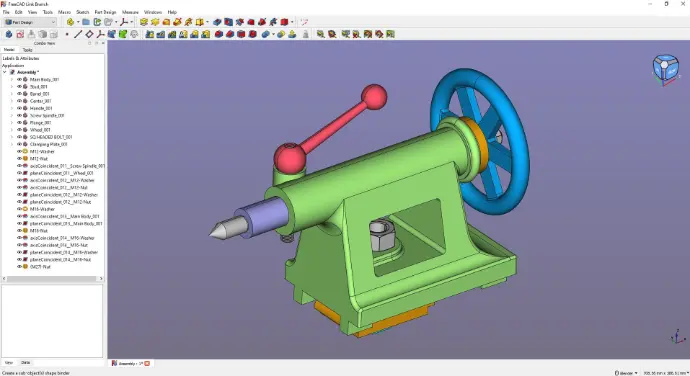The height and width of the screenshot is (376, 690).
Task: Open the Sketch menu
Action: (82, 12)
